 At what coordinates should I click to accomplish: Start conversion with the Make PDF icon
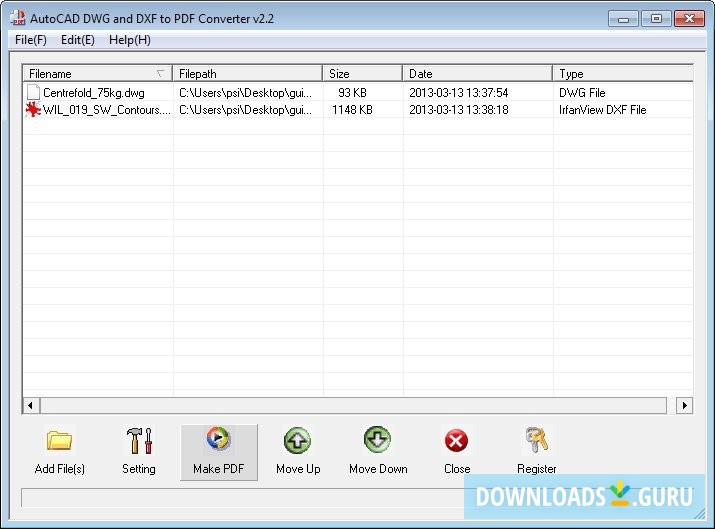pos(218,439)
